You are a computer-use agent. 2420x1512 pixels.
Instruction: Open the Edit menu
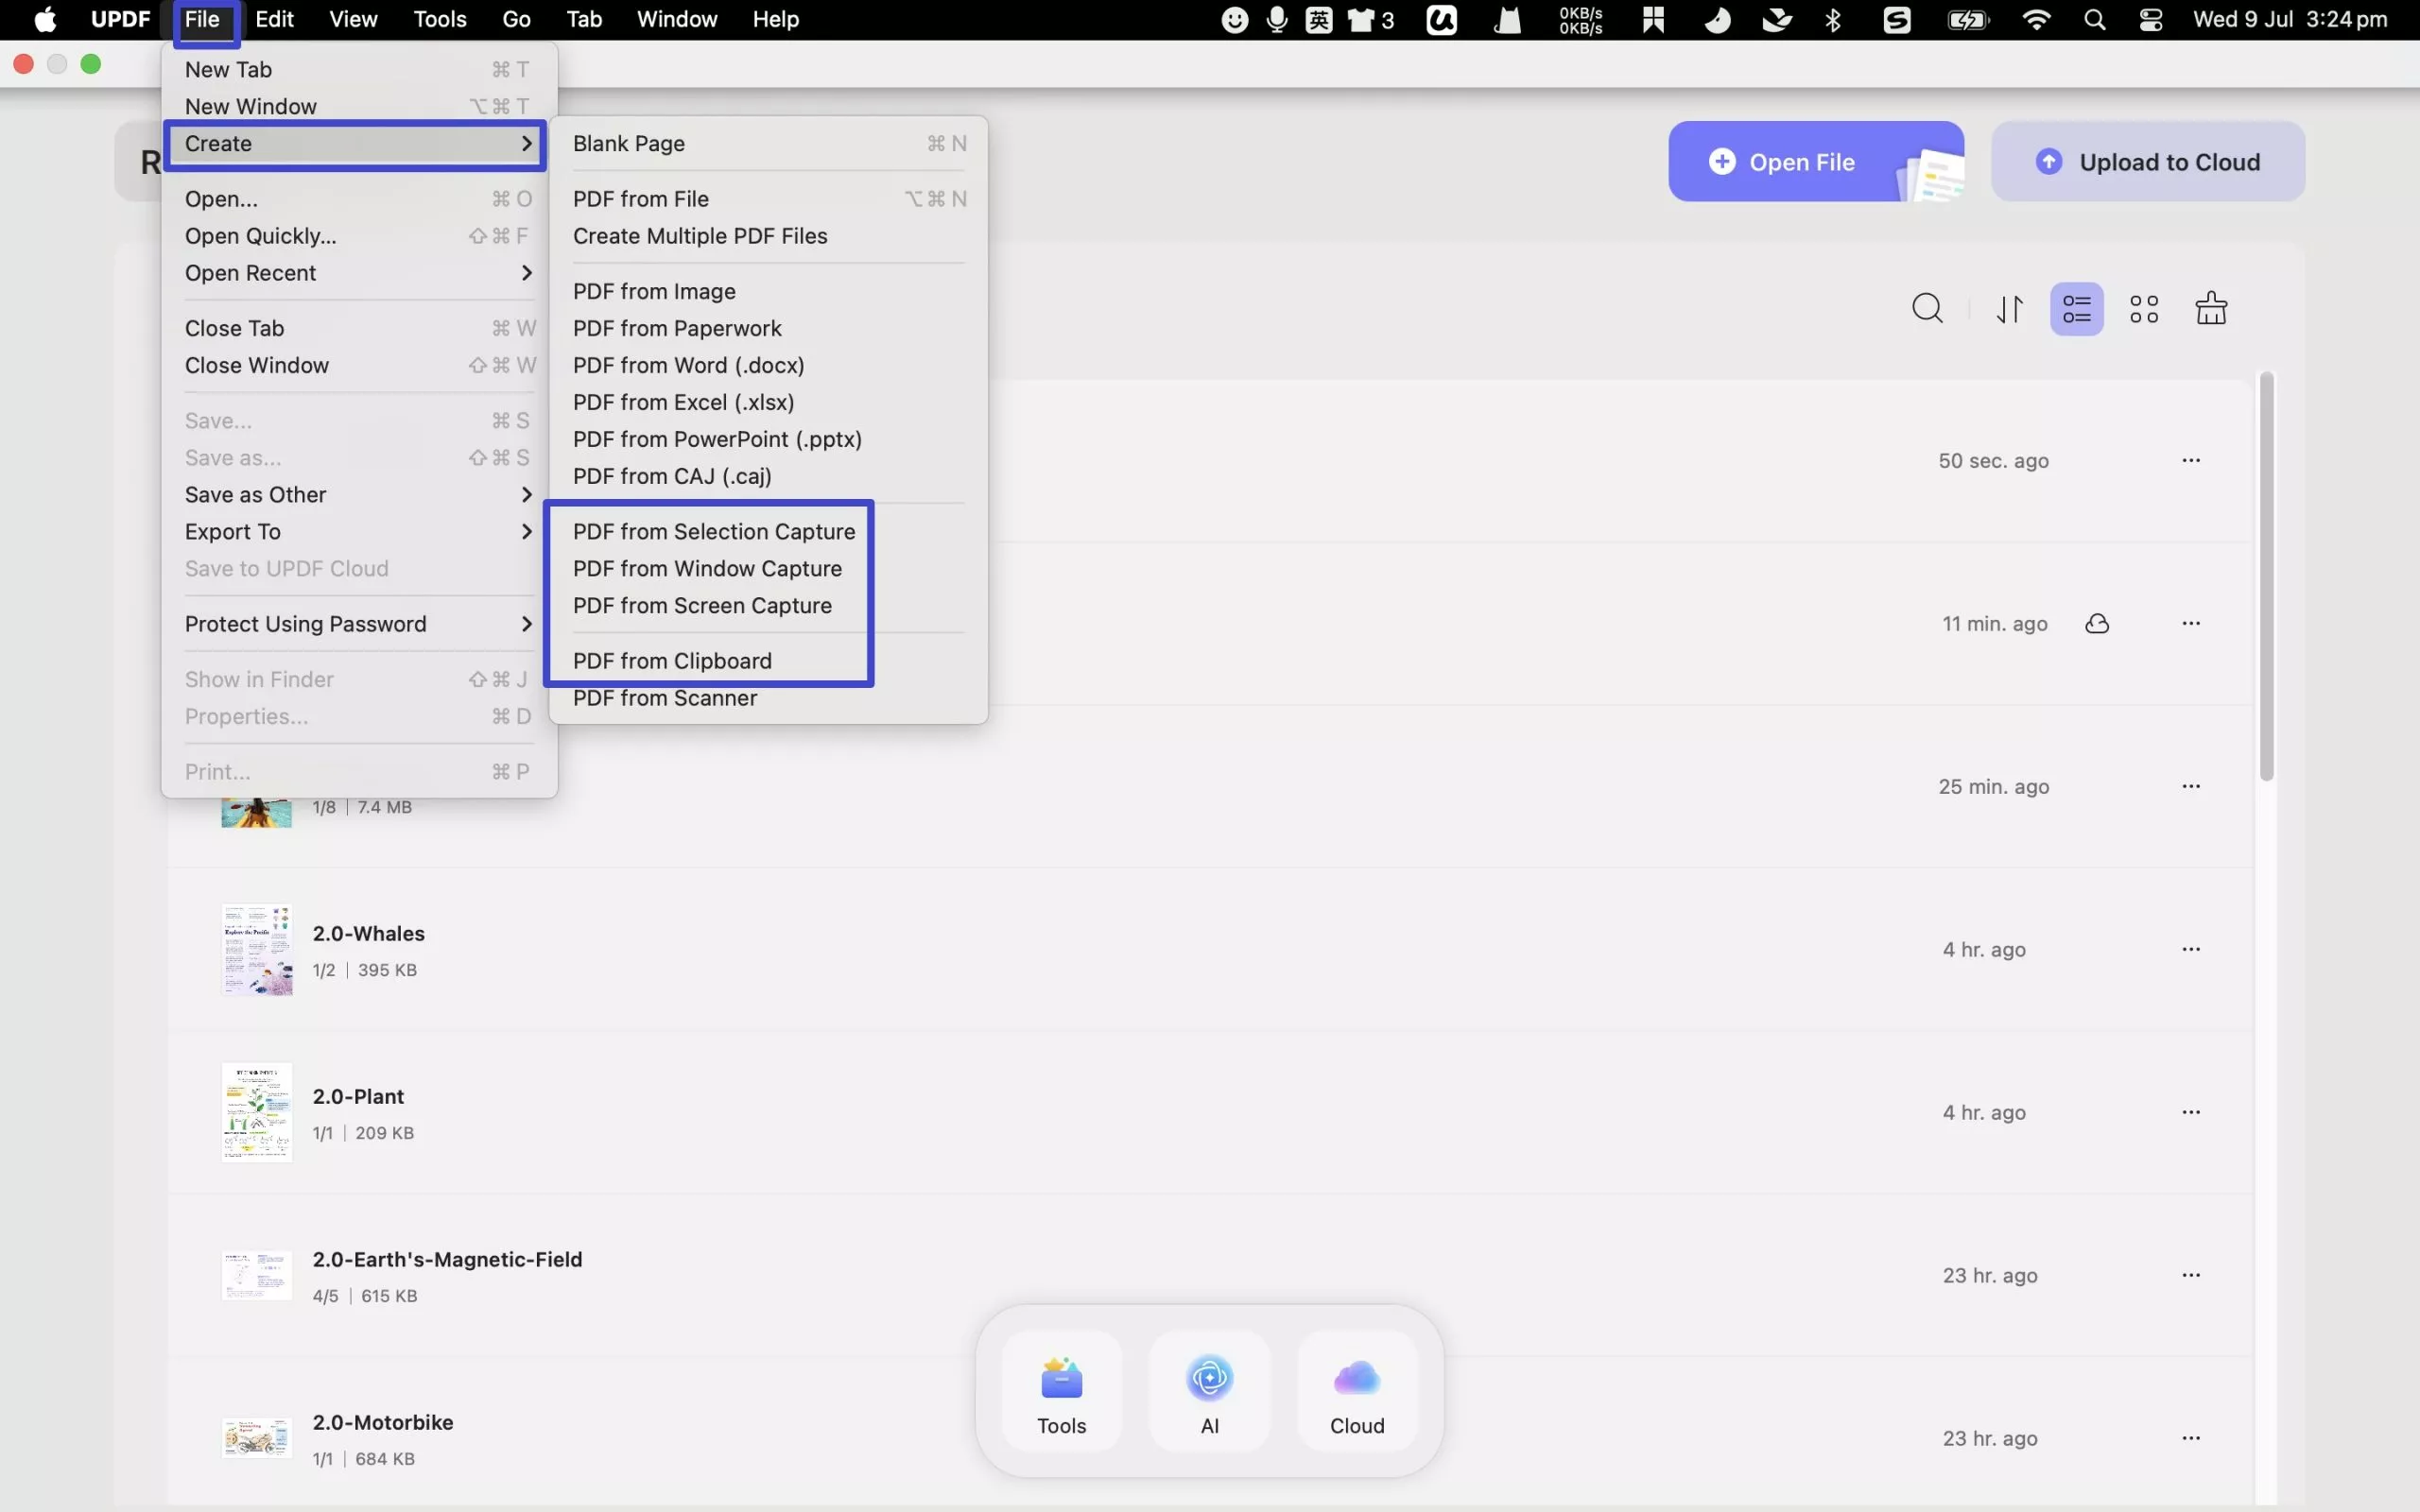click(x=274, y=19)
